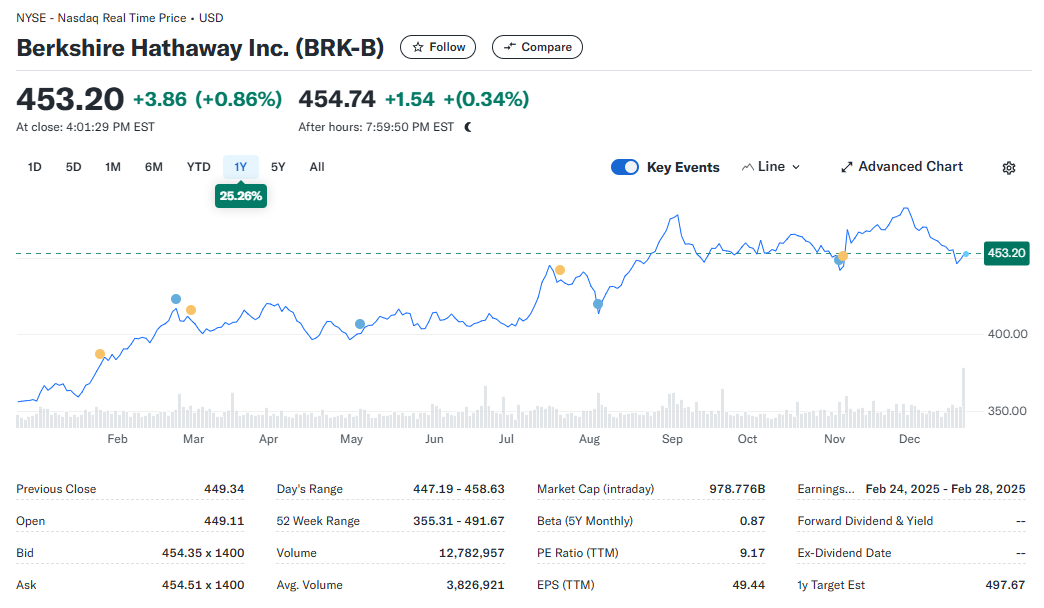Click the Sep label on chart axis
This screenshot has height=608, width=1044.
tap(672, 439)
